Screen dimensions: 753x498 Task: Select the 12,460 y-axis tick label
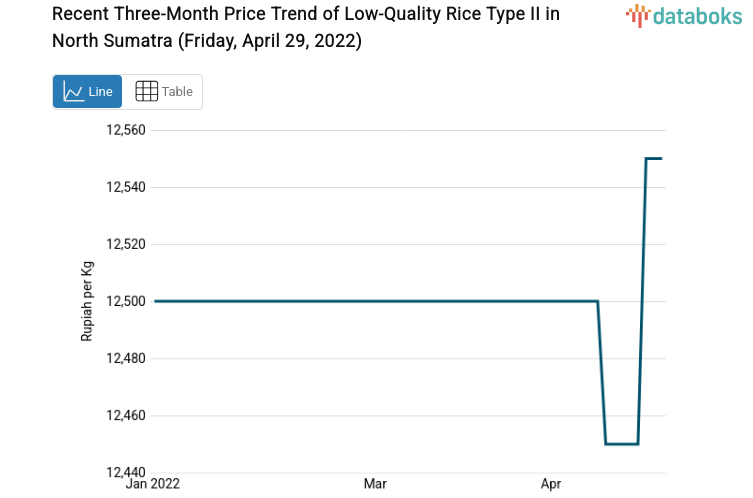[x=127, y=415]
